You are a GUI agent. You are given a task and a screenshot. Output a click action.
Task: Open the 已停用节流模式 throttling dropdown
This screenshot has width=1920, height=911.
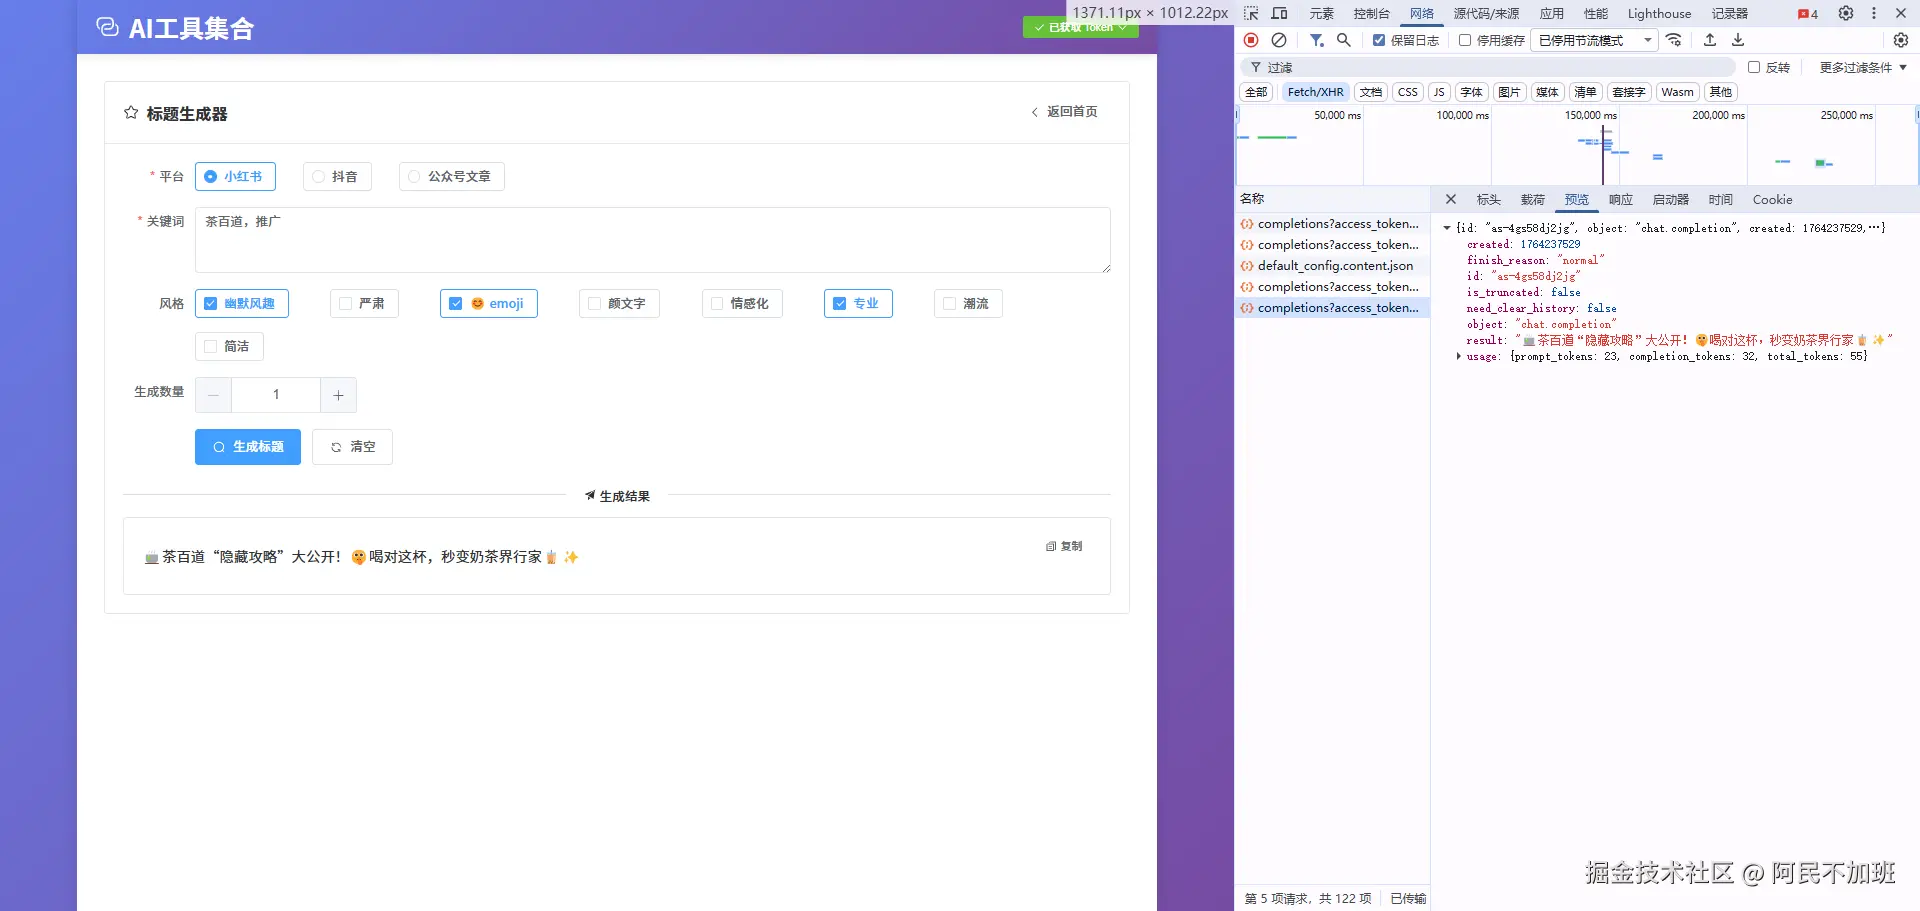coord(1594,41)
